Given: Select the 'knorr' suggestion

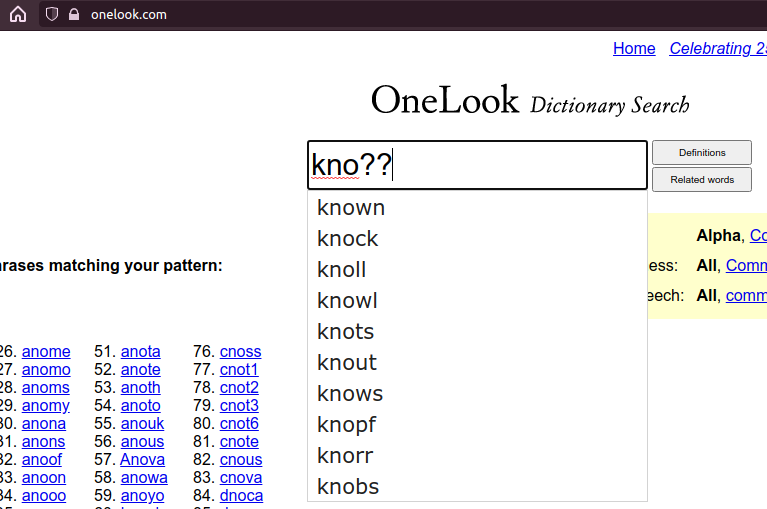Looking at the screenshot, I should point(477,455).
